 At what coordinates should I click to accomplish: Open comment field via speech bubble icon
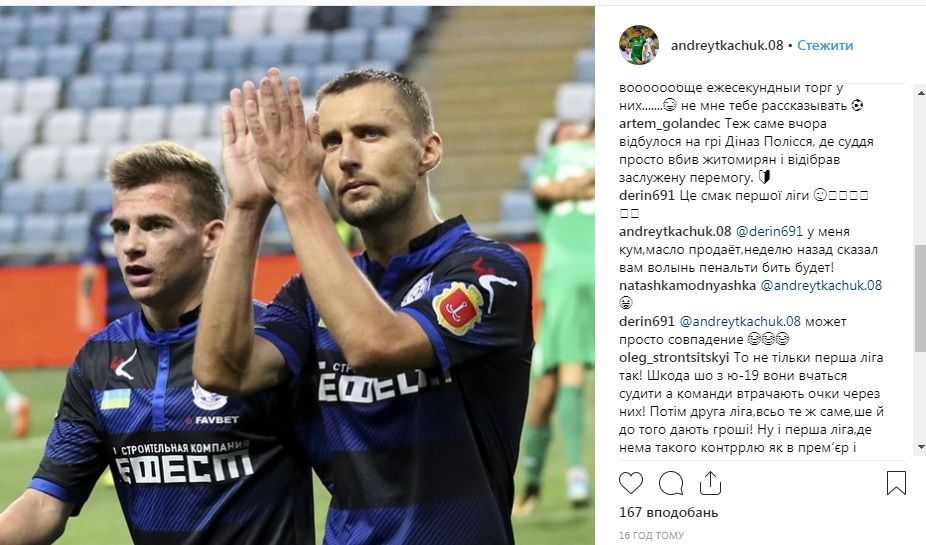[671, 483]
